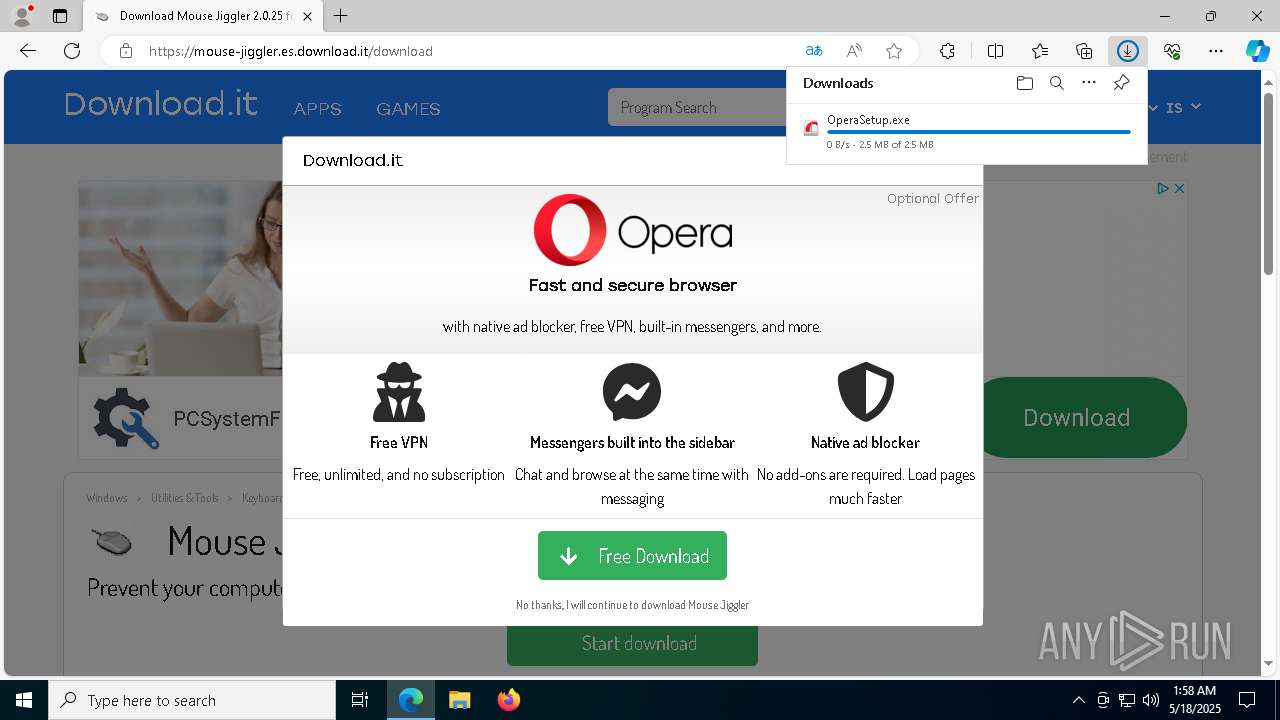
Task: Launch Firefox from taskbar
Action: point(508,700)
